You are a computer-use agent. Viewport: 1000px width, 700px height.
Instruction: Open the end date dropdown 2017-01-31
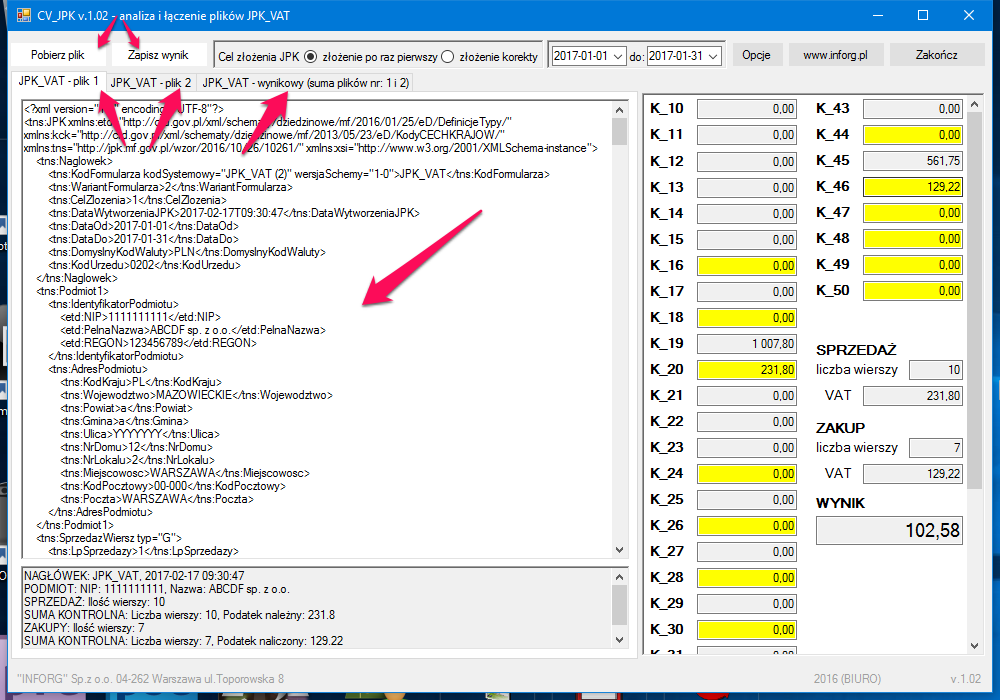tap(714, 56)
